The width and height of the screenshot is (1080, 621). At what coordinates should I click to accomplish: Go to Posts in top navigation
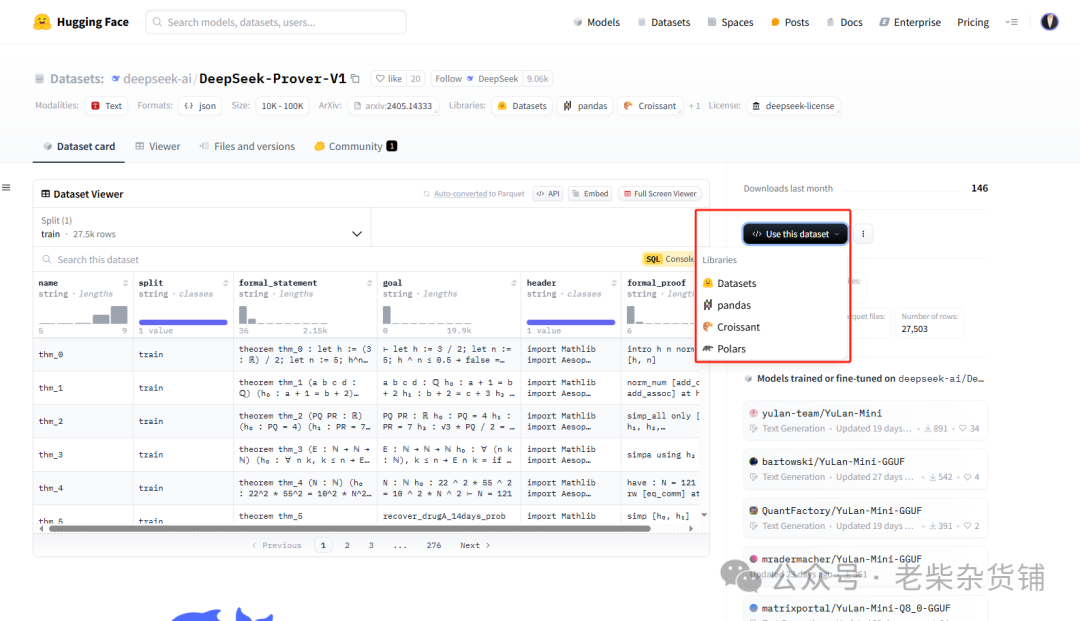pyautogui.click(x=790, y=22)
